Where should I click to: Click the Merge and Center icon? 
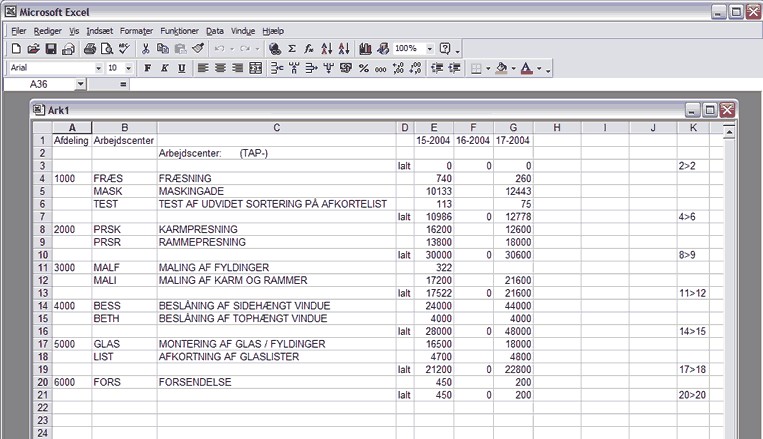click(255, 68)
